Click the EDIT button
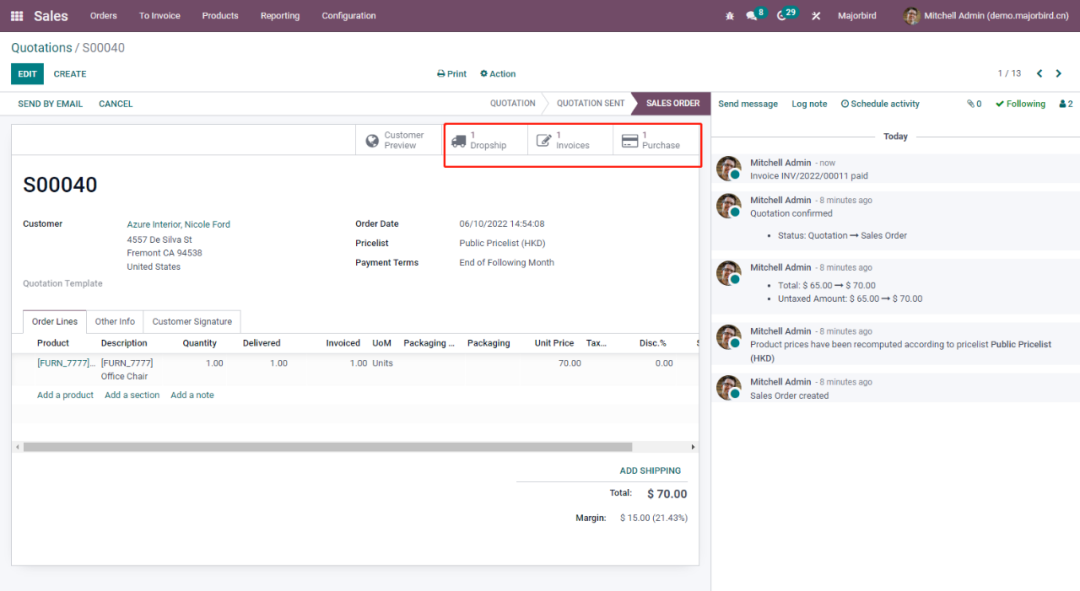This screenshot has width=1080, height=591. coord(27,74)
